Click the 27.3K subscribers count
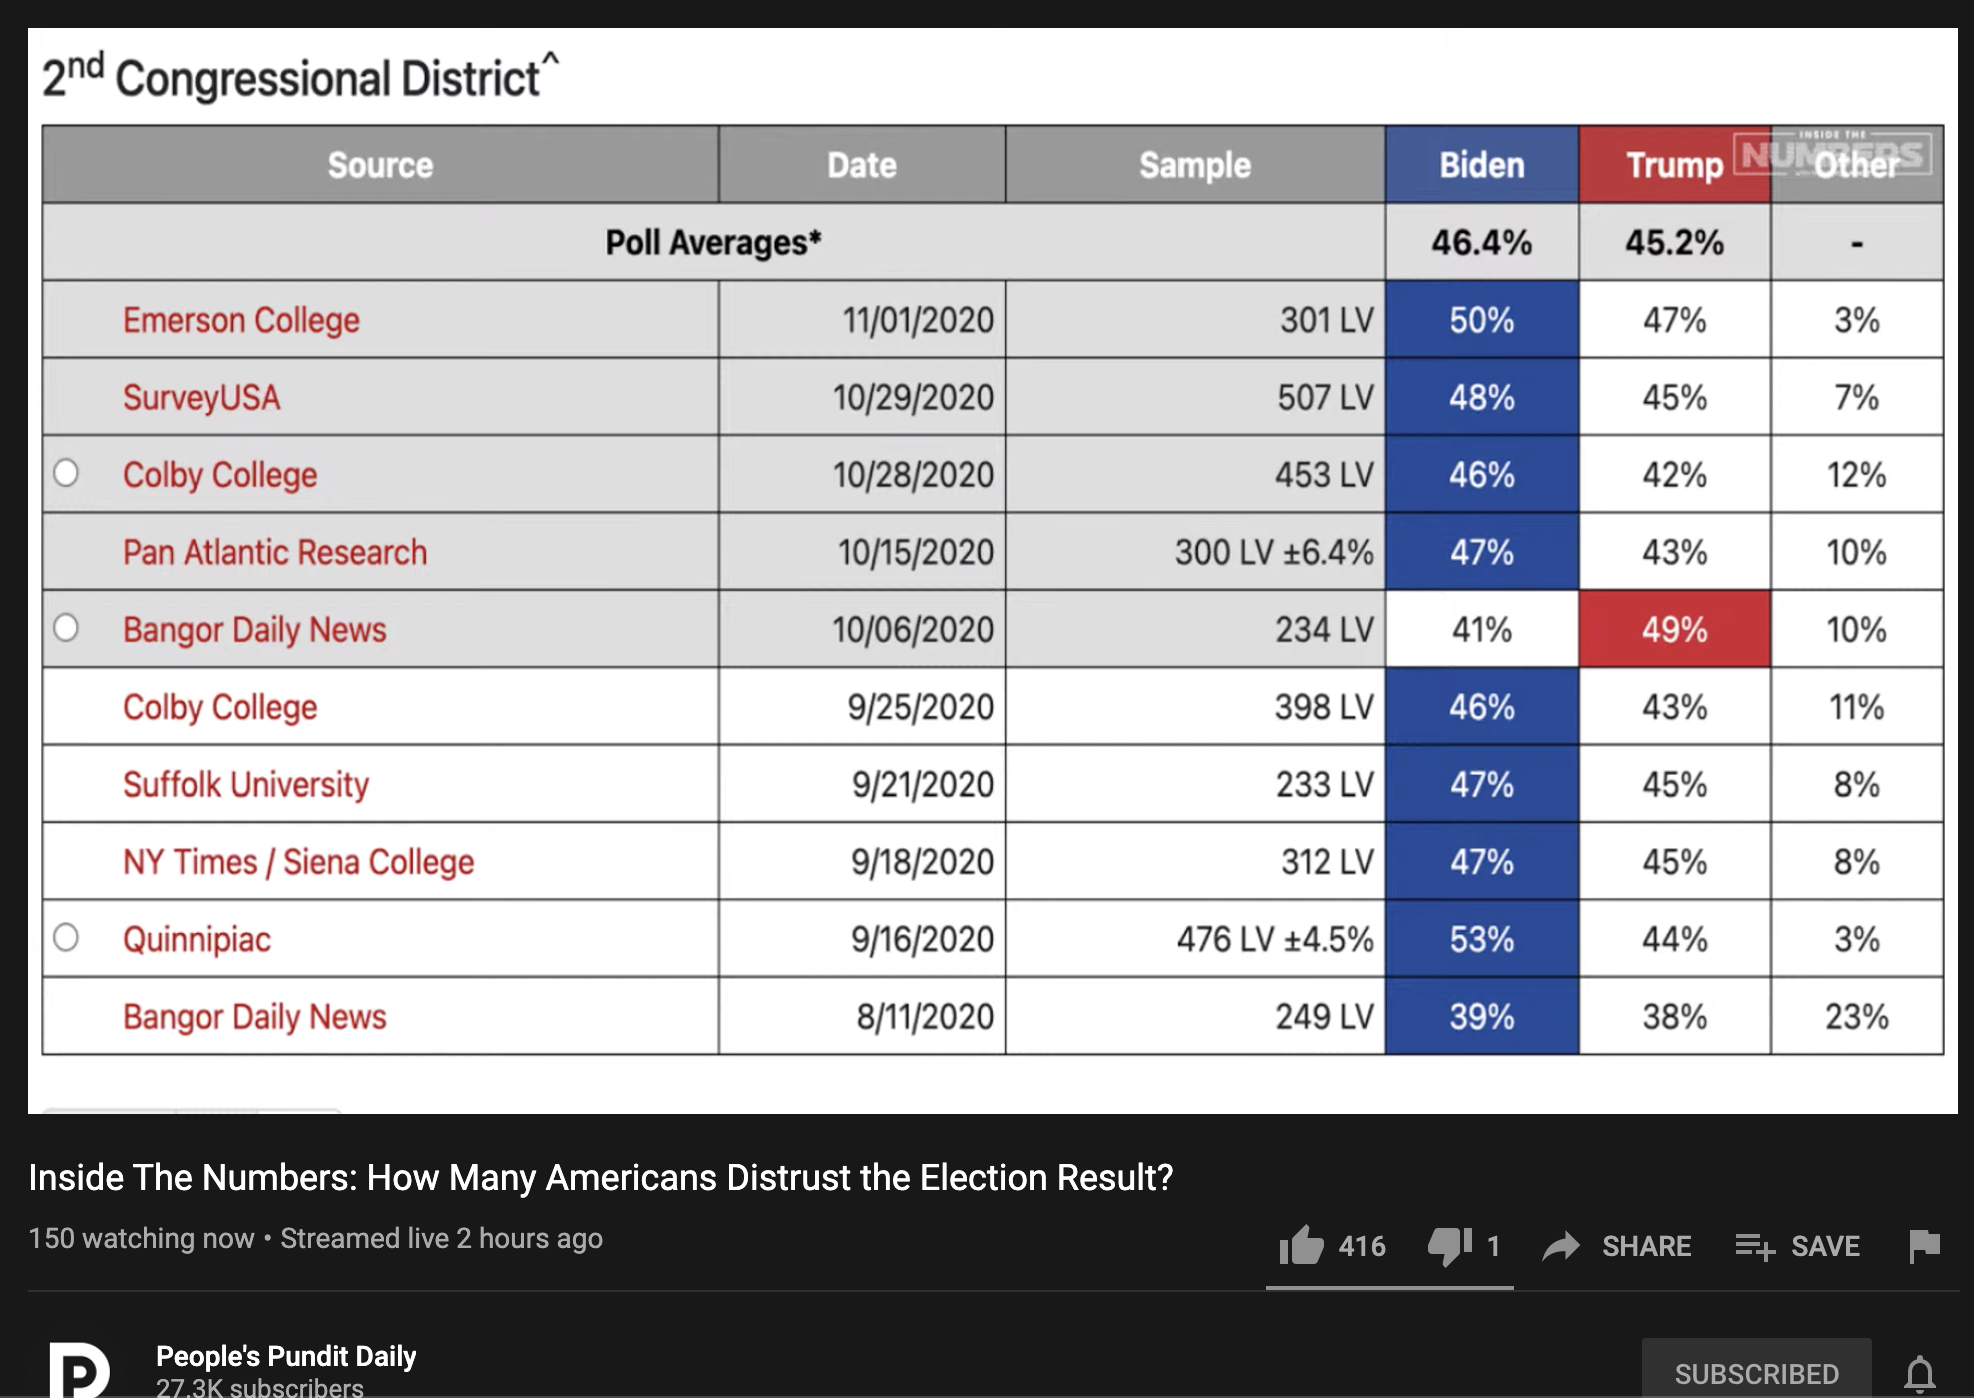The width and height of the screenshot is (1974, 1398). point(260,1387)
